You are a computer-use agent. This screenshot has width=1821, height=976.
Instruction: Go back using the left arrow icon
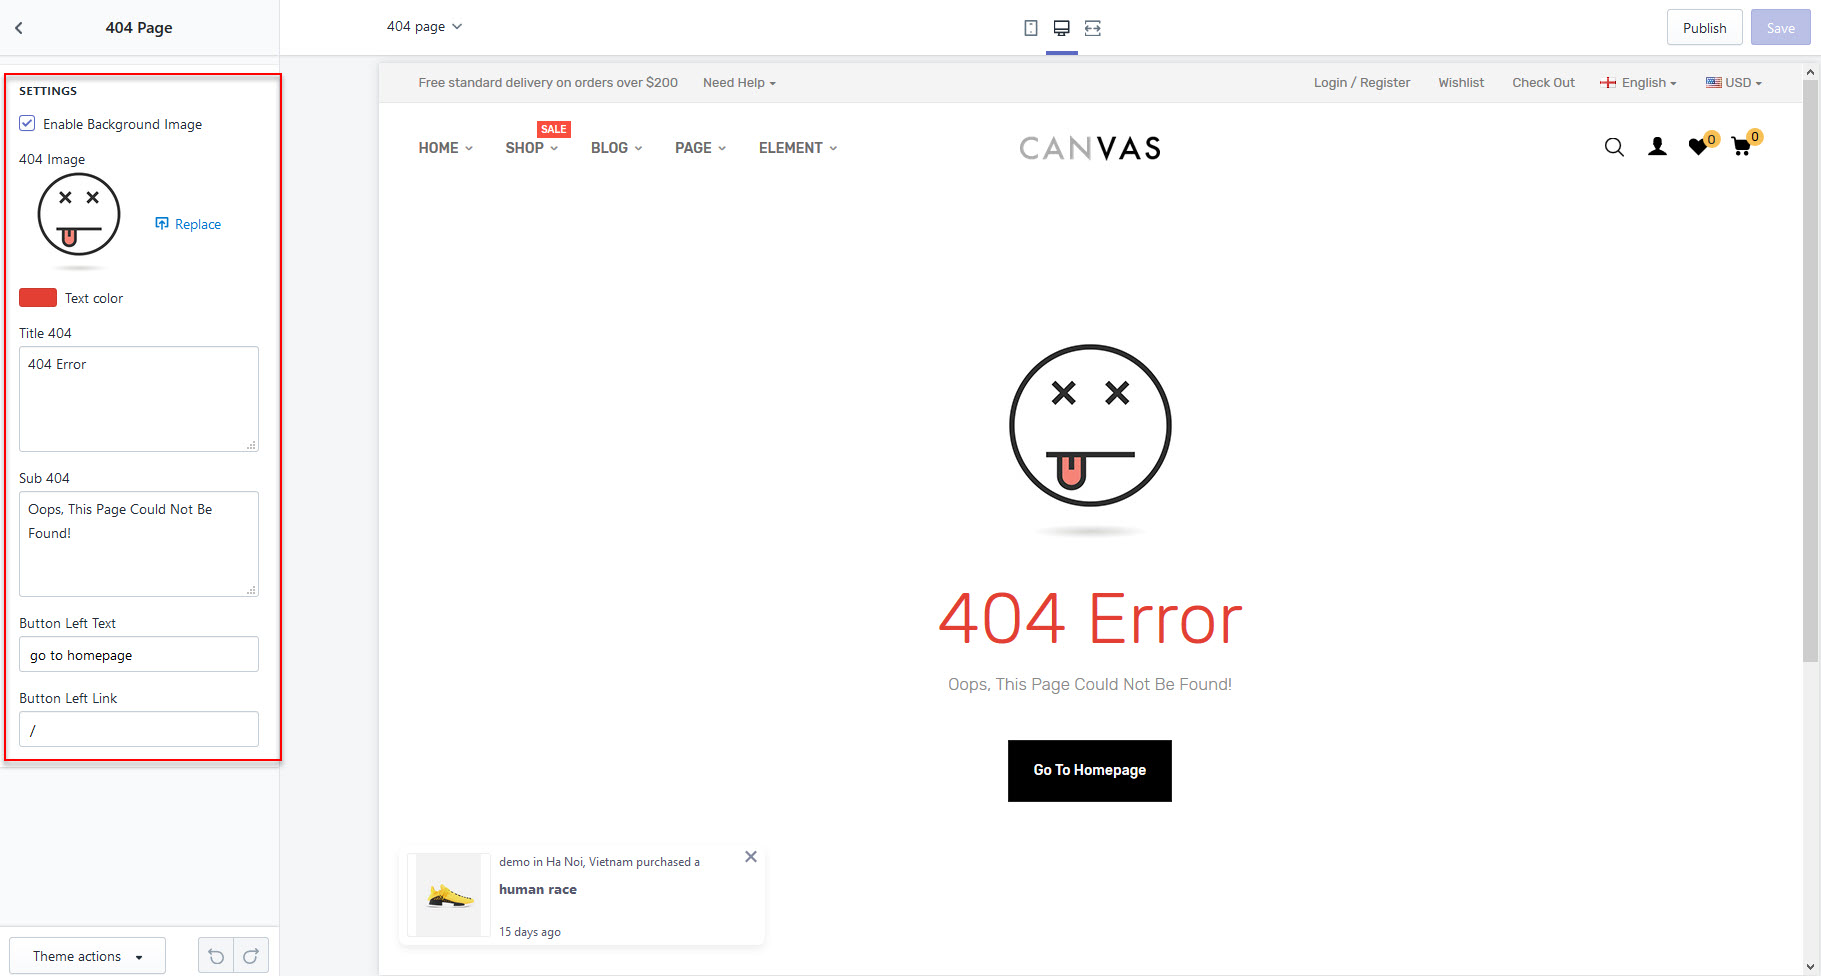tap(19, 28)
